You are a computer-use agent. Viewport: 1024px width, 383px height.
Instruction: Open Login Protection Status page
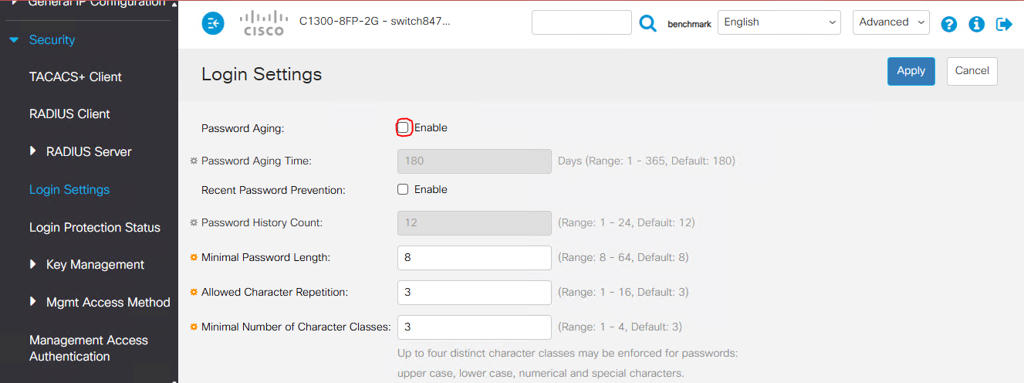click(95, 227)
